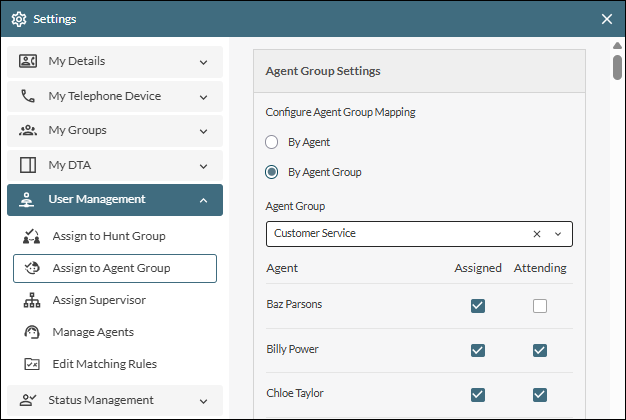Clear the Customer Service selection with X
The image size is (626, 420).
537,234
